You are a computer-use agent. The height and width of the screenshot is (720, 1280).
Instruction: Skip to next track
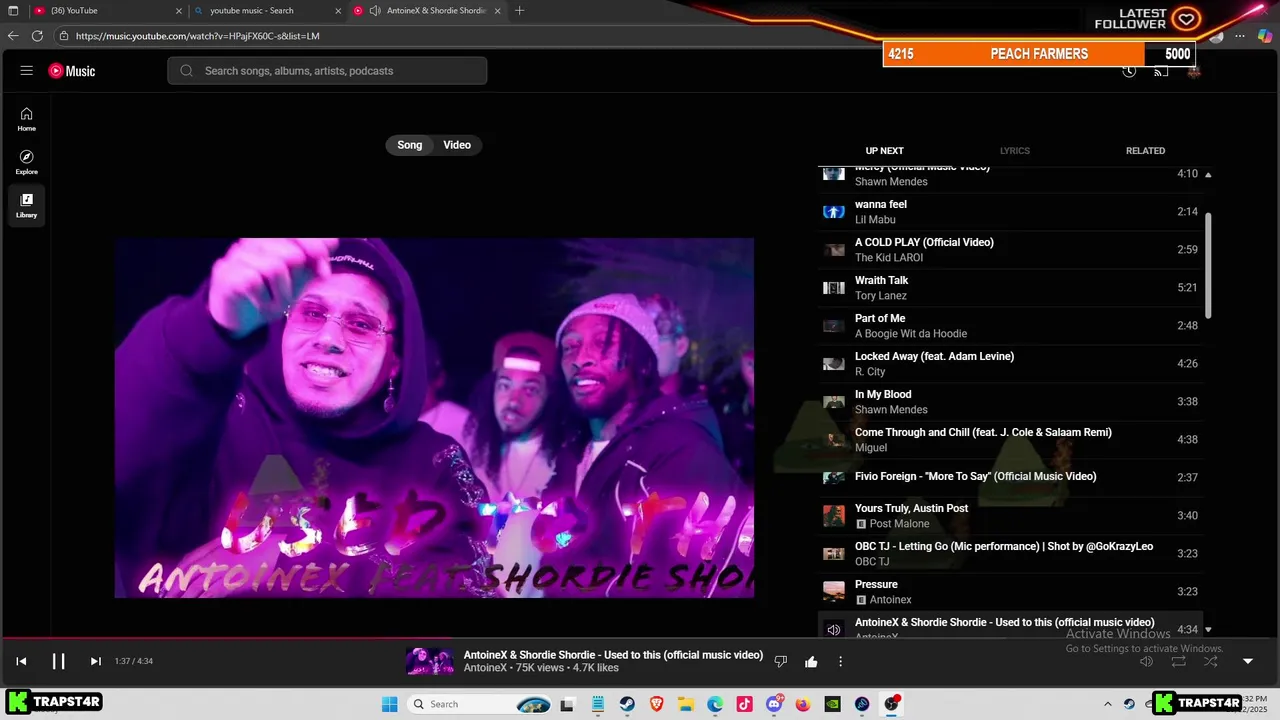point(95,661)
